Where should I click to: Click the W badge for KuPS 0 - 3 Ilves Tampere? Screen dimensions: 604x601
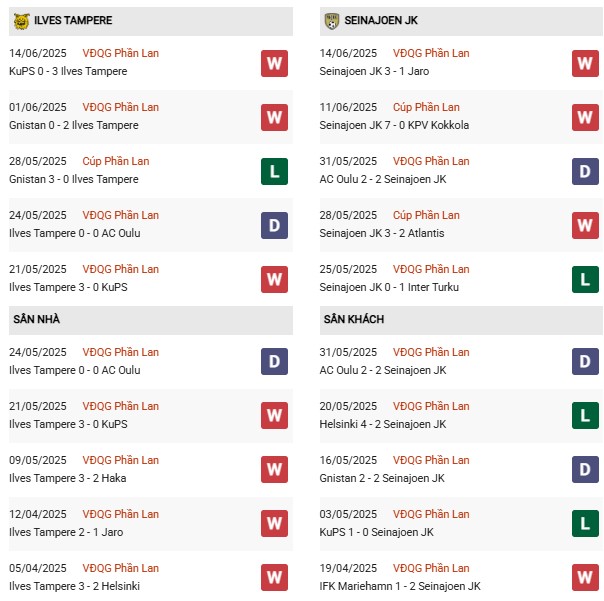click(274, 64)
